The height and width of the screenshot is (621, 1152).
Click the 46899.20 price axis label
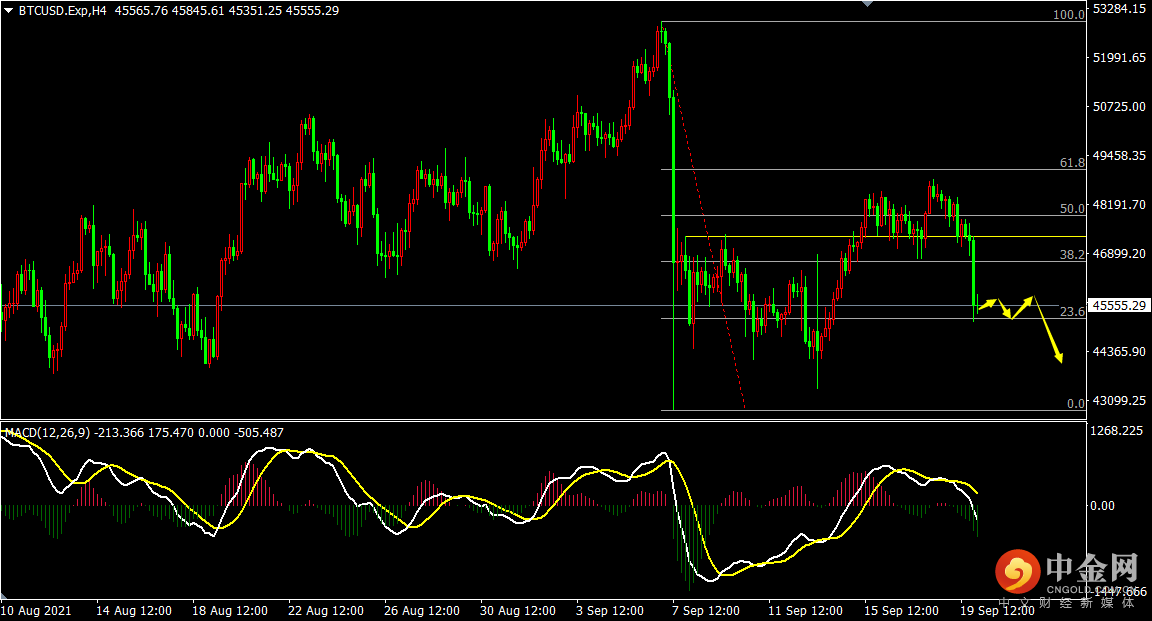(1120, 254)
